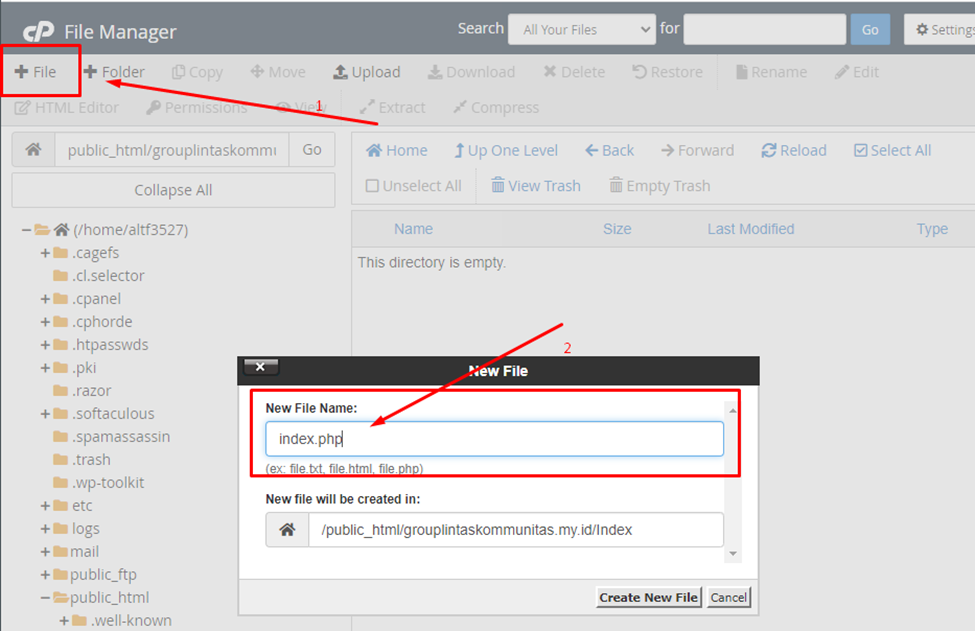Click the search text field after 'for'
This screenshot has height=631, width=975.
(764, 29)
